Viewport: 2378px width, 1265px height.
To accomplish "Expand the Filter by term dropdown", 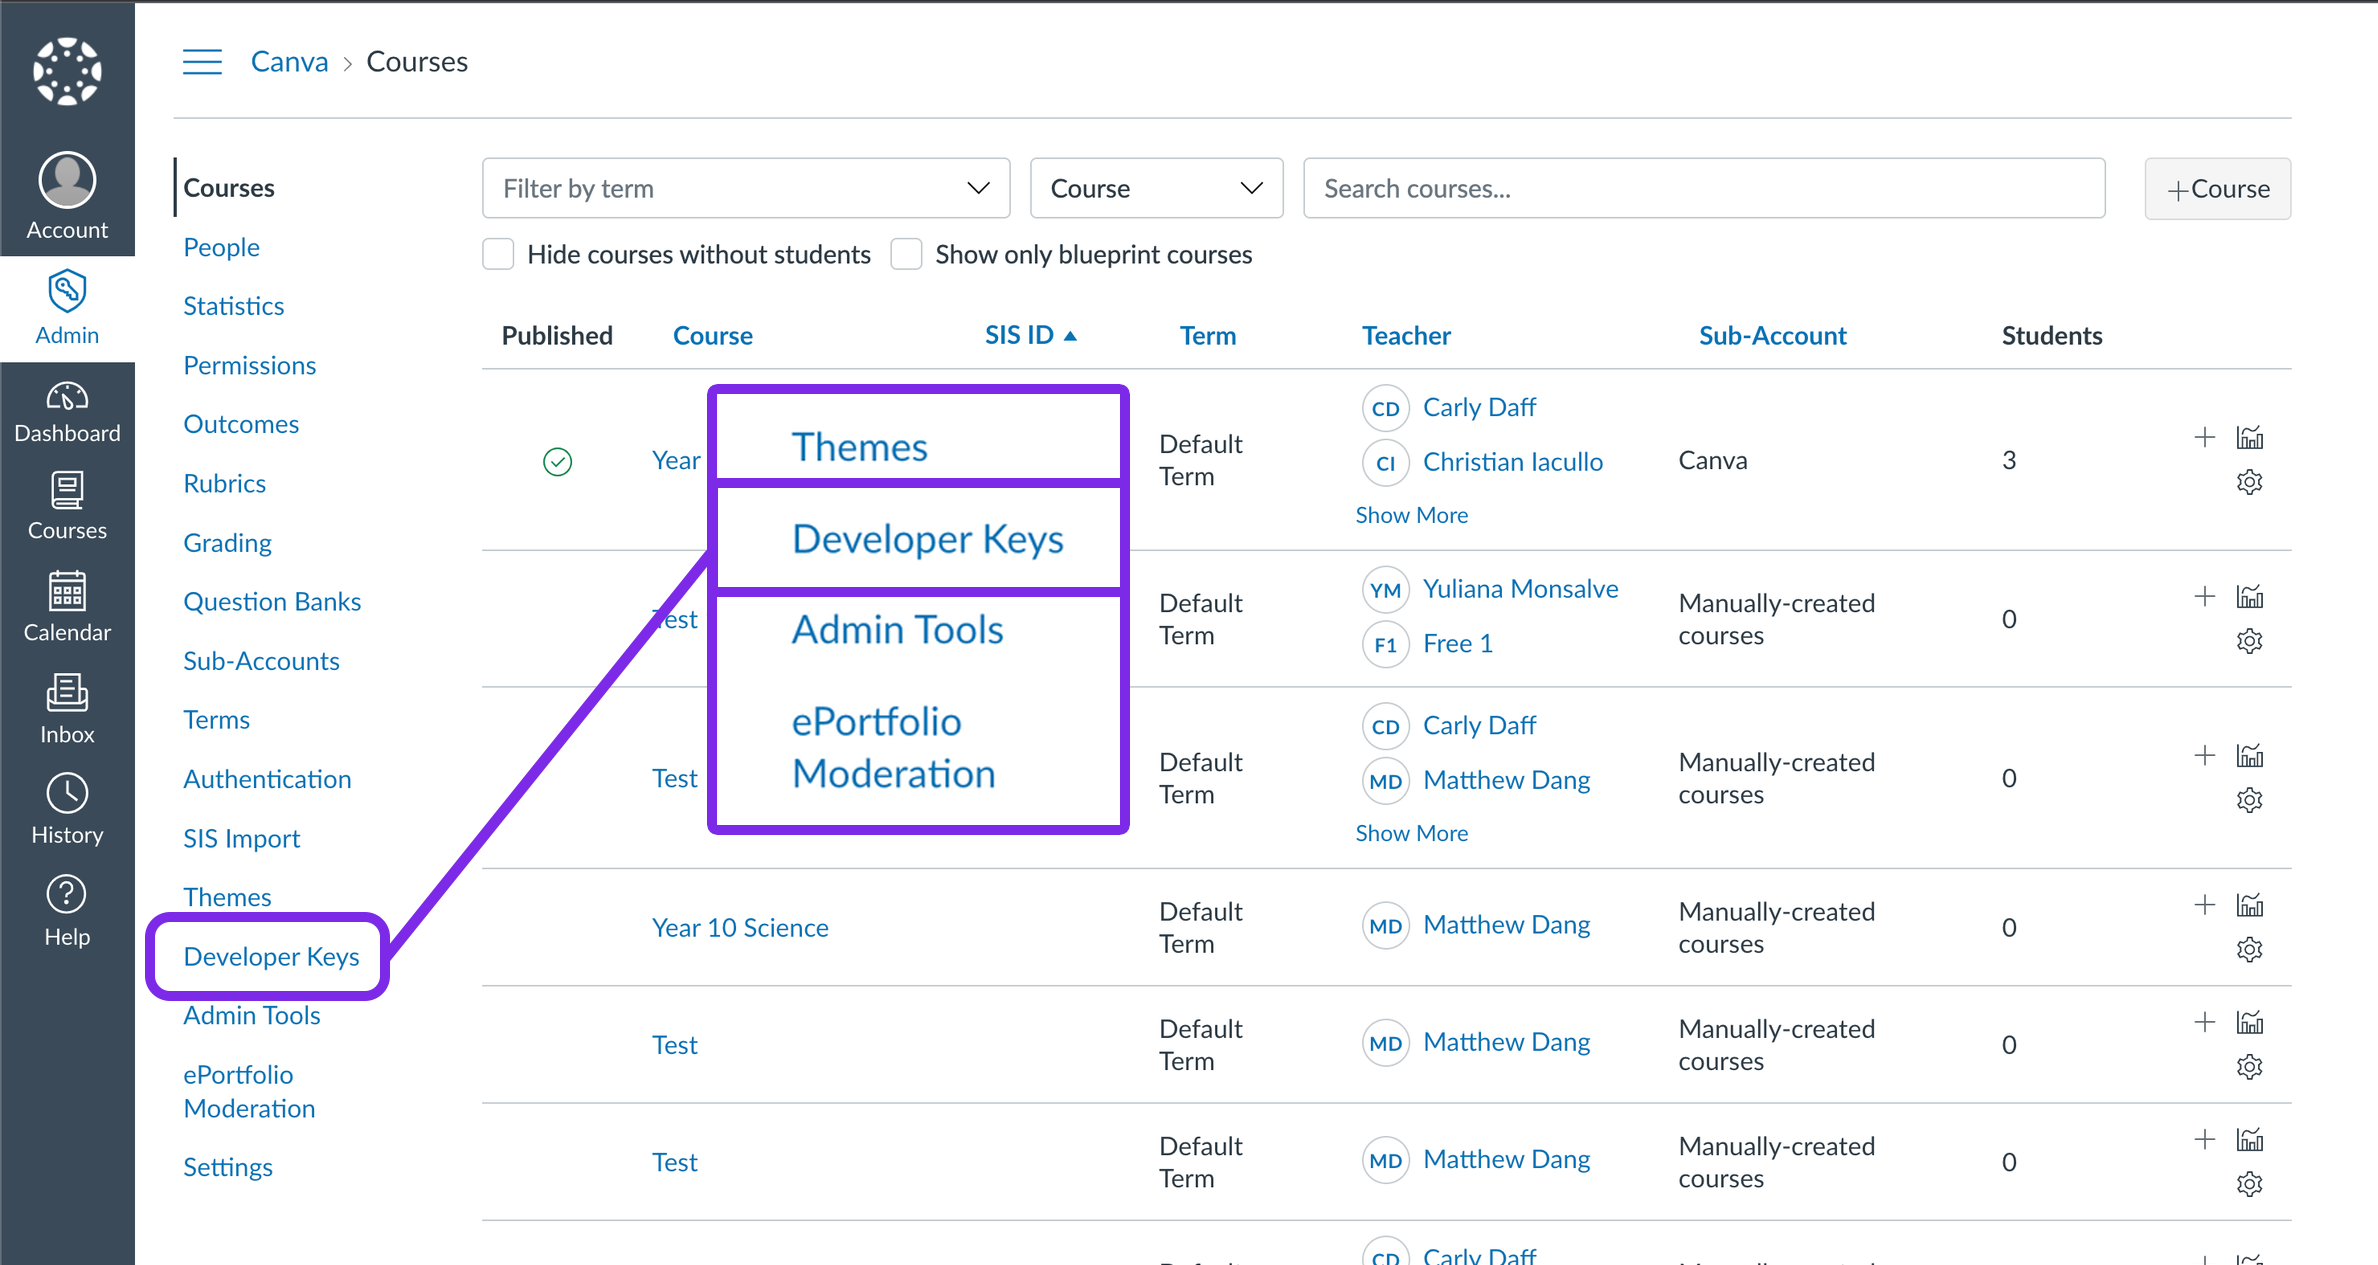I will click(x=745, y=188).
